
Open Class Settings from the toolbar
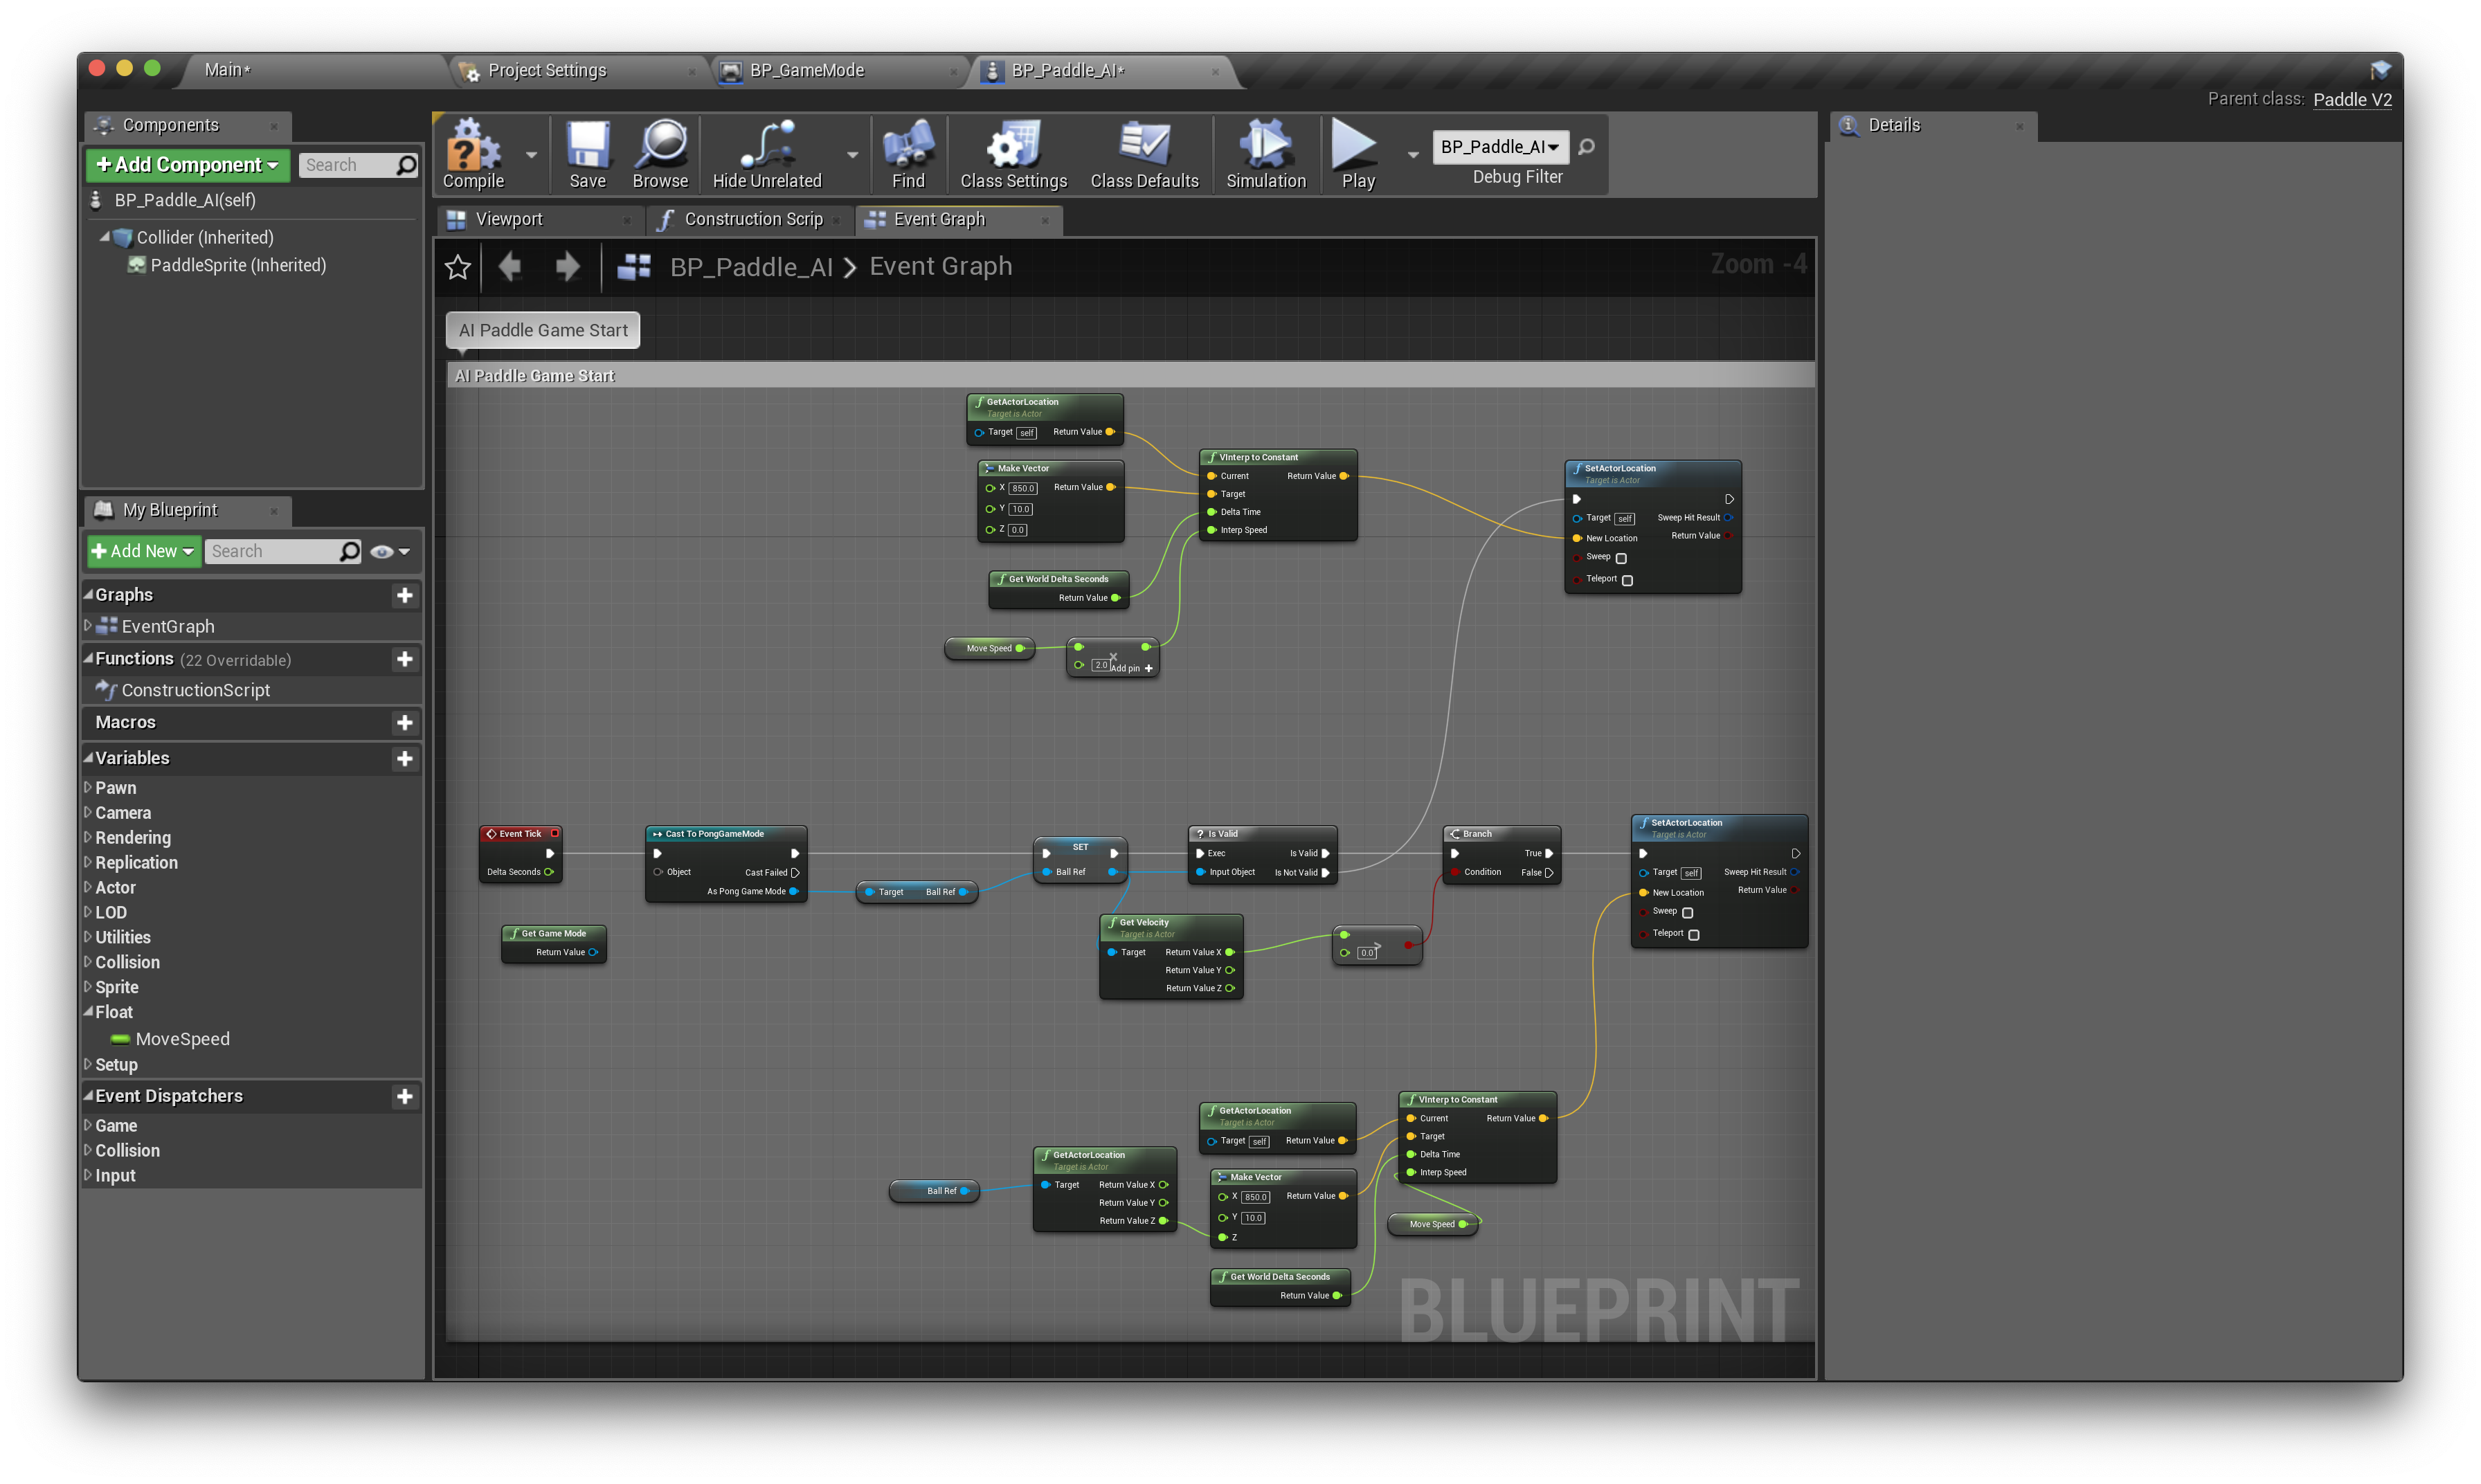click(x=1013, y=146)
